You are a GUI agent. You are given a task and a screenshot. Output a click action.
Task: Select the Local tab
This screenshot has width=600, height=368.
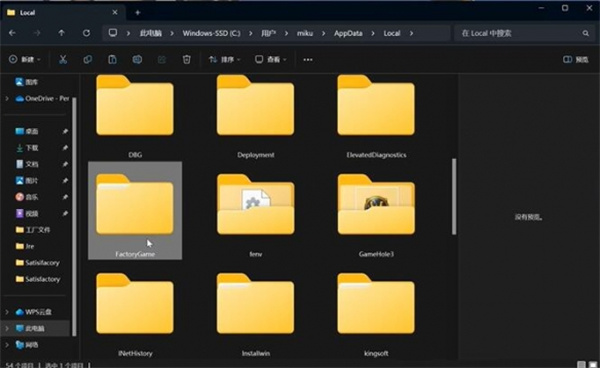click(x=63, y=13)
